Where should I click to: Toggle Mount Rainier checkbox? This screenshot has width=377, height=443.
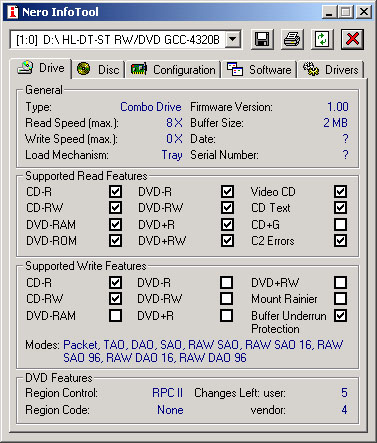340,298
